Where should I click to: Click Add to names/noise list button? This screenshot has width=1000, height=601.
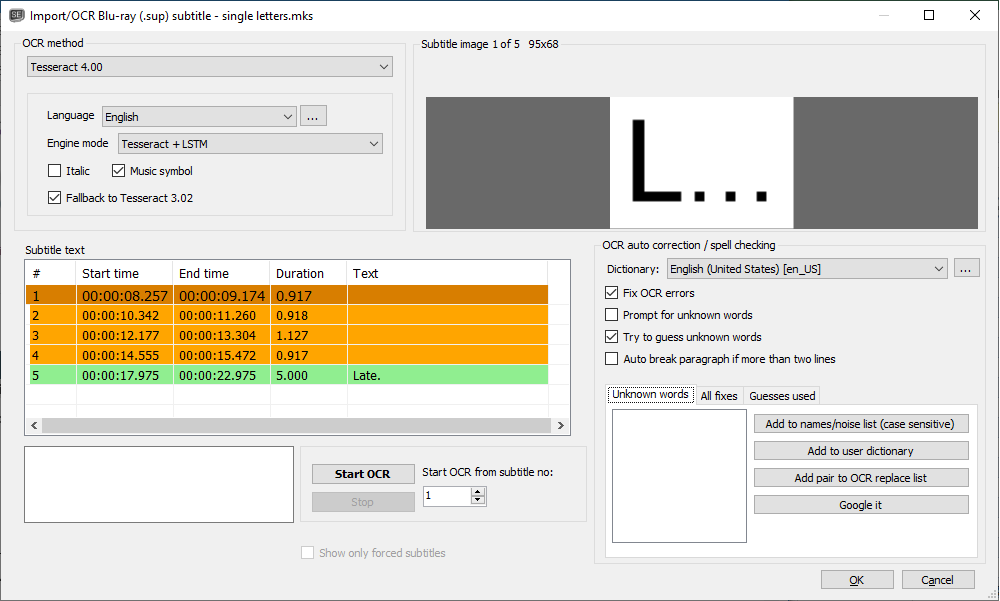(x=861, y=424)
